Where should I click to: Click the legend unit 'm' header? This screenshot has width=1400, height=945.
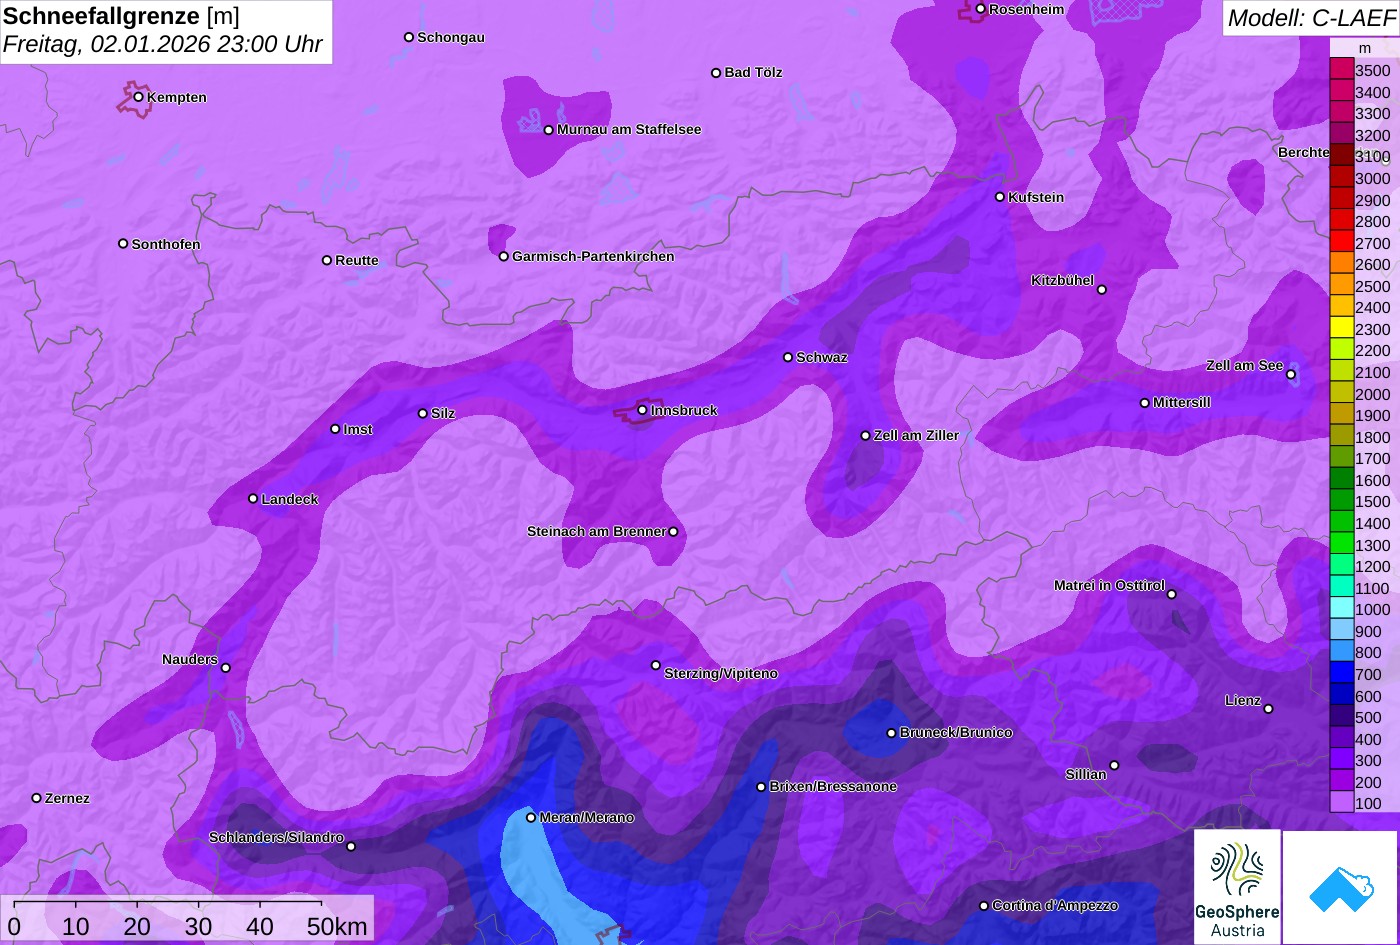pyautogui.click(x=1364, y=47)
